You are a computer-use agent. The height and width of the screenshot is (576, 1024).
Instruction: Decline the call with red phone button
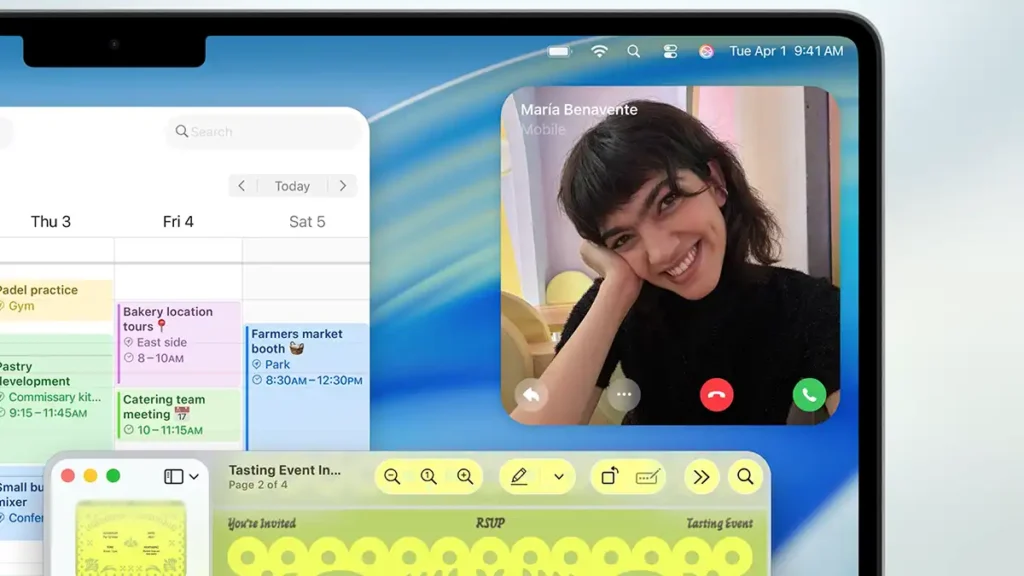(x=716, y=394)
